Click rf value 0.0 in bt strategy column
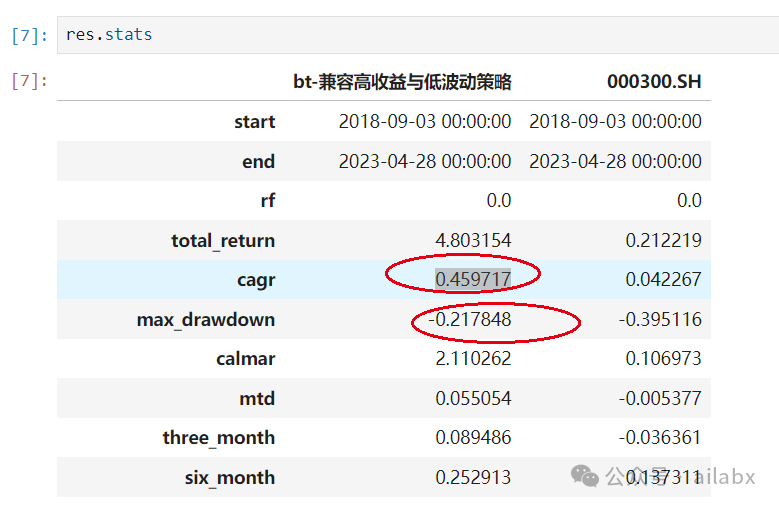Screen dimensions: 779x507 pos(499,201)
